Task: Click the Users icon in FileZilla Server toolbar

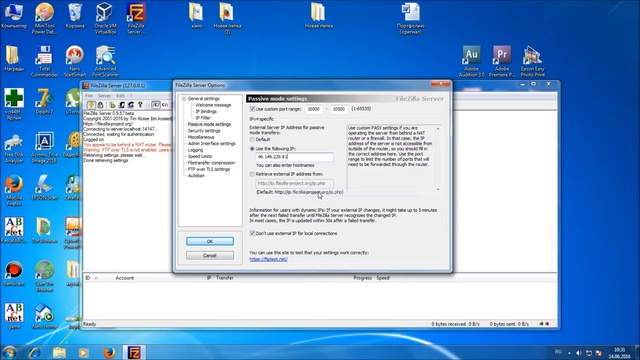Action: coord(122,105)
